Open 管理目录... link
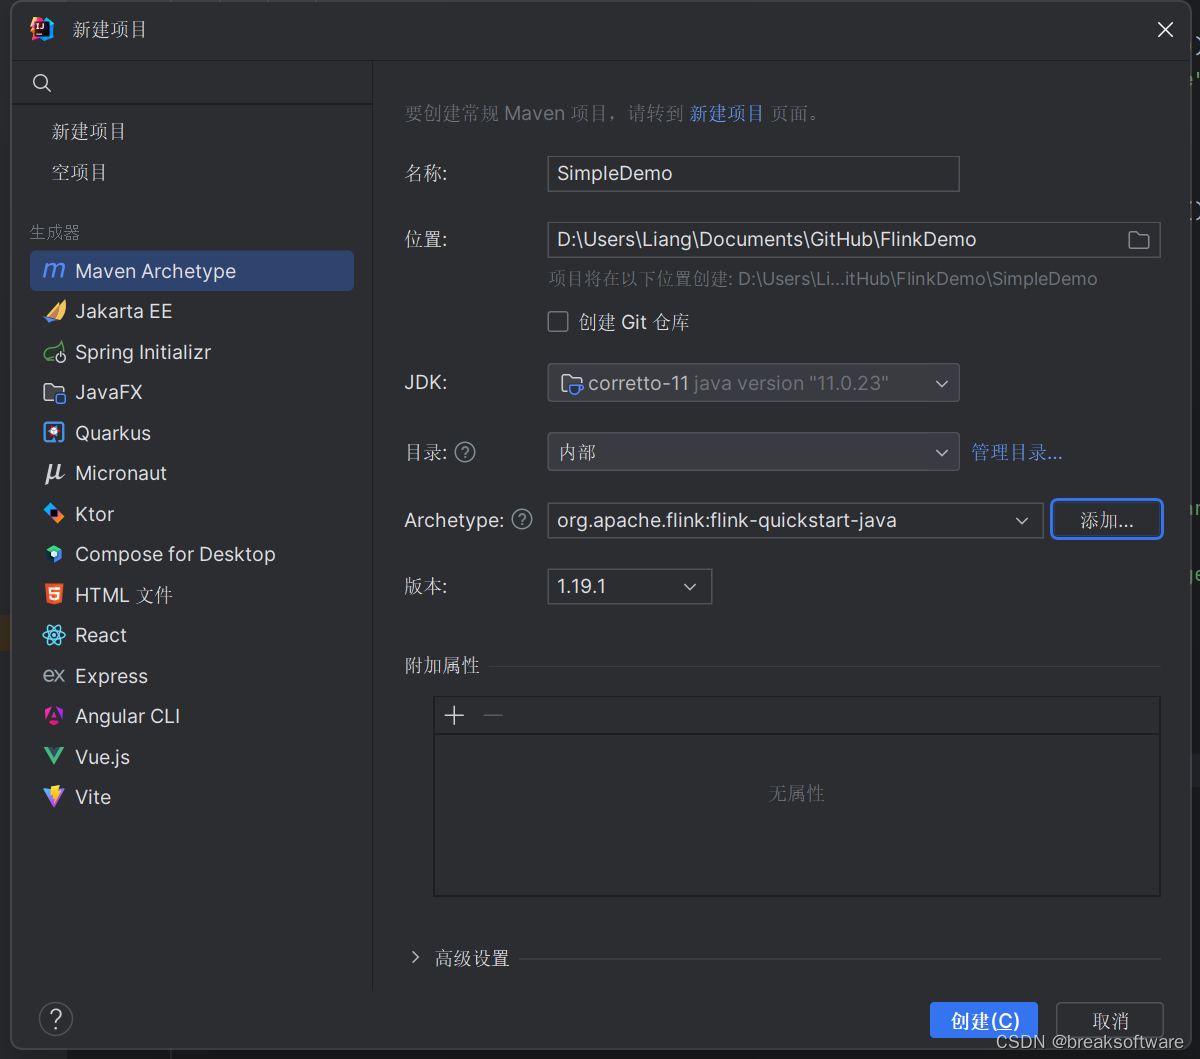Viewport: 1200px width, 1059px height. (1016, 451)
